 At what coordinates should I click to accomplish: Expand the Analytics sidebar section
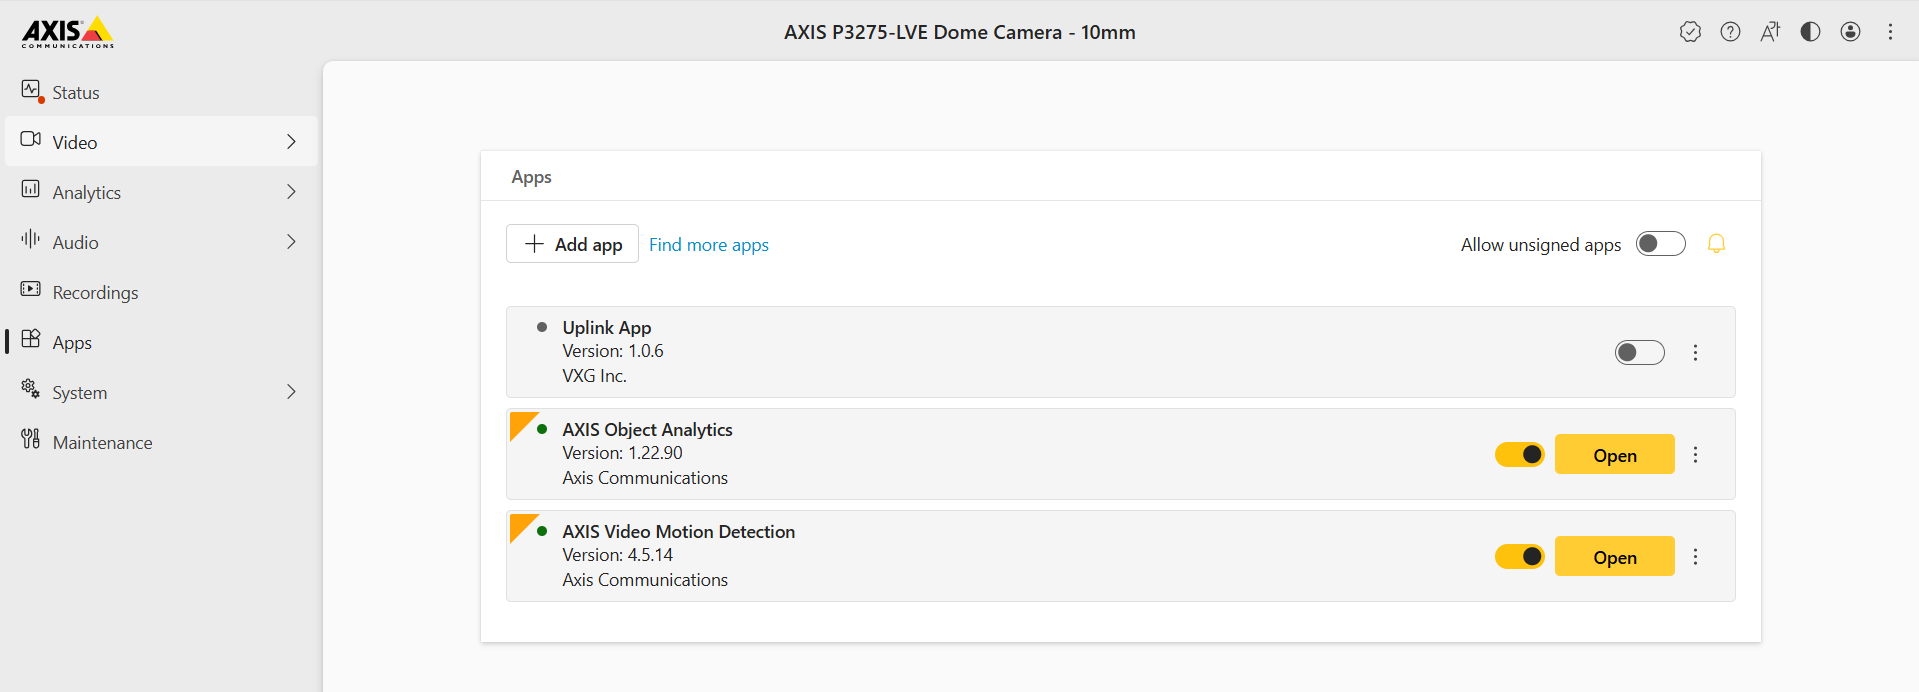[x=160, y=192]
